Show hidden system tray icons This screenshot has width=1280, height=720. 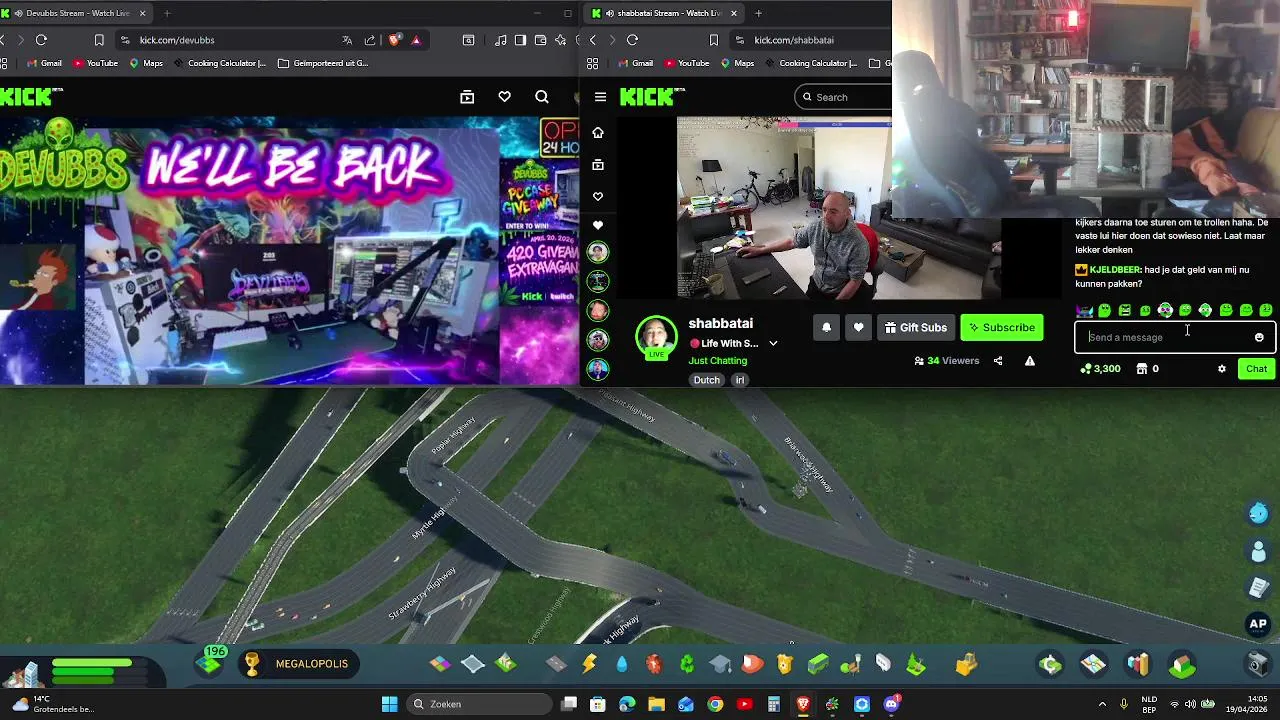coord(1102,704)
